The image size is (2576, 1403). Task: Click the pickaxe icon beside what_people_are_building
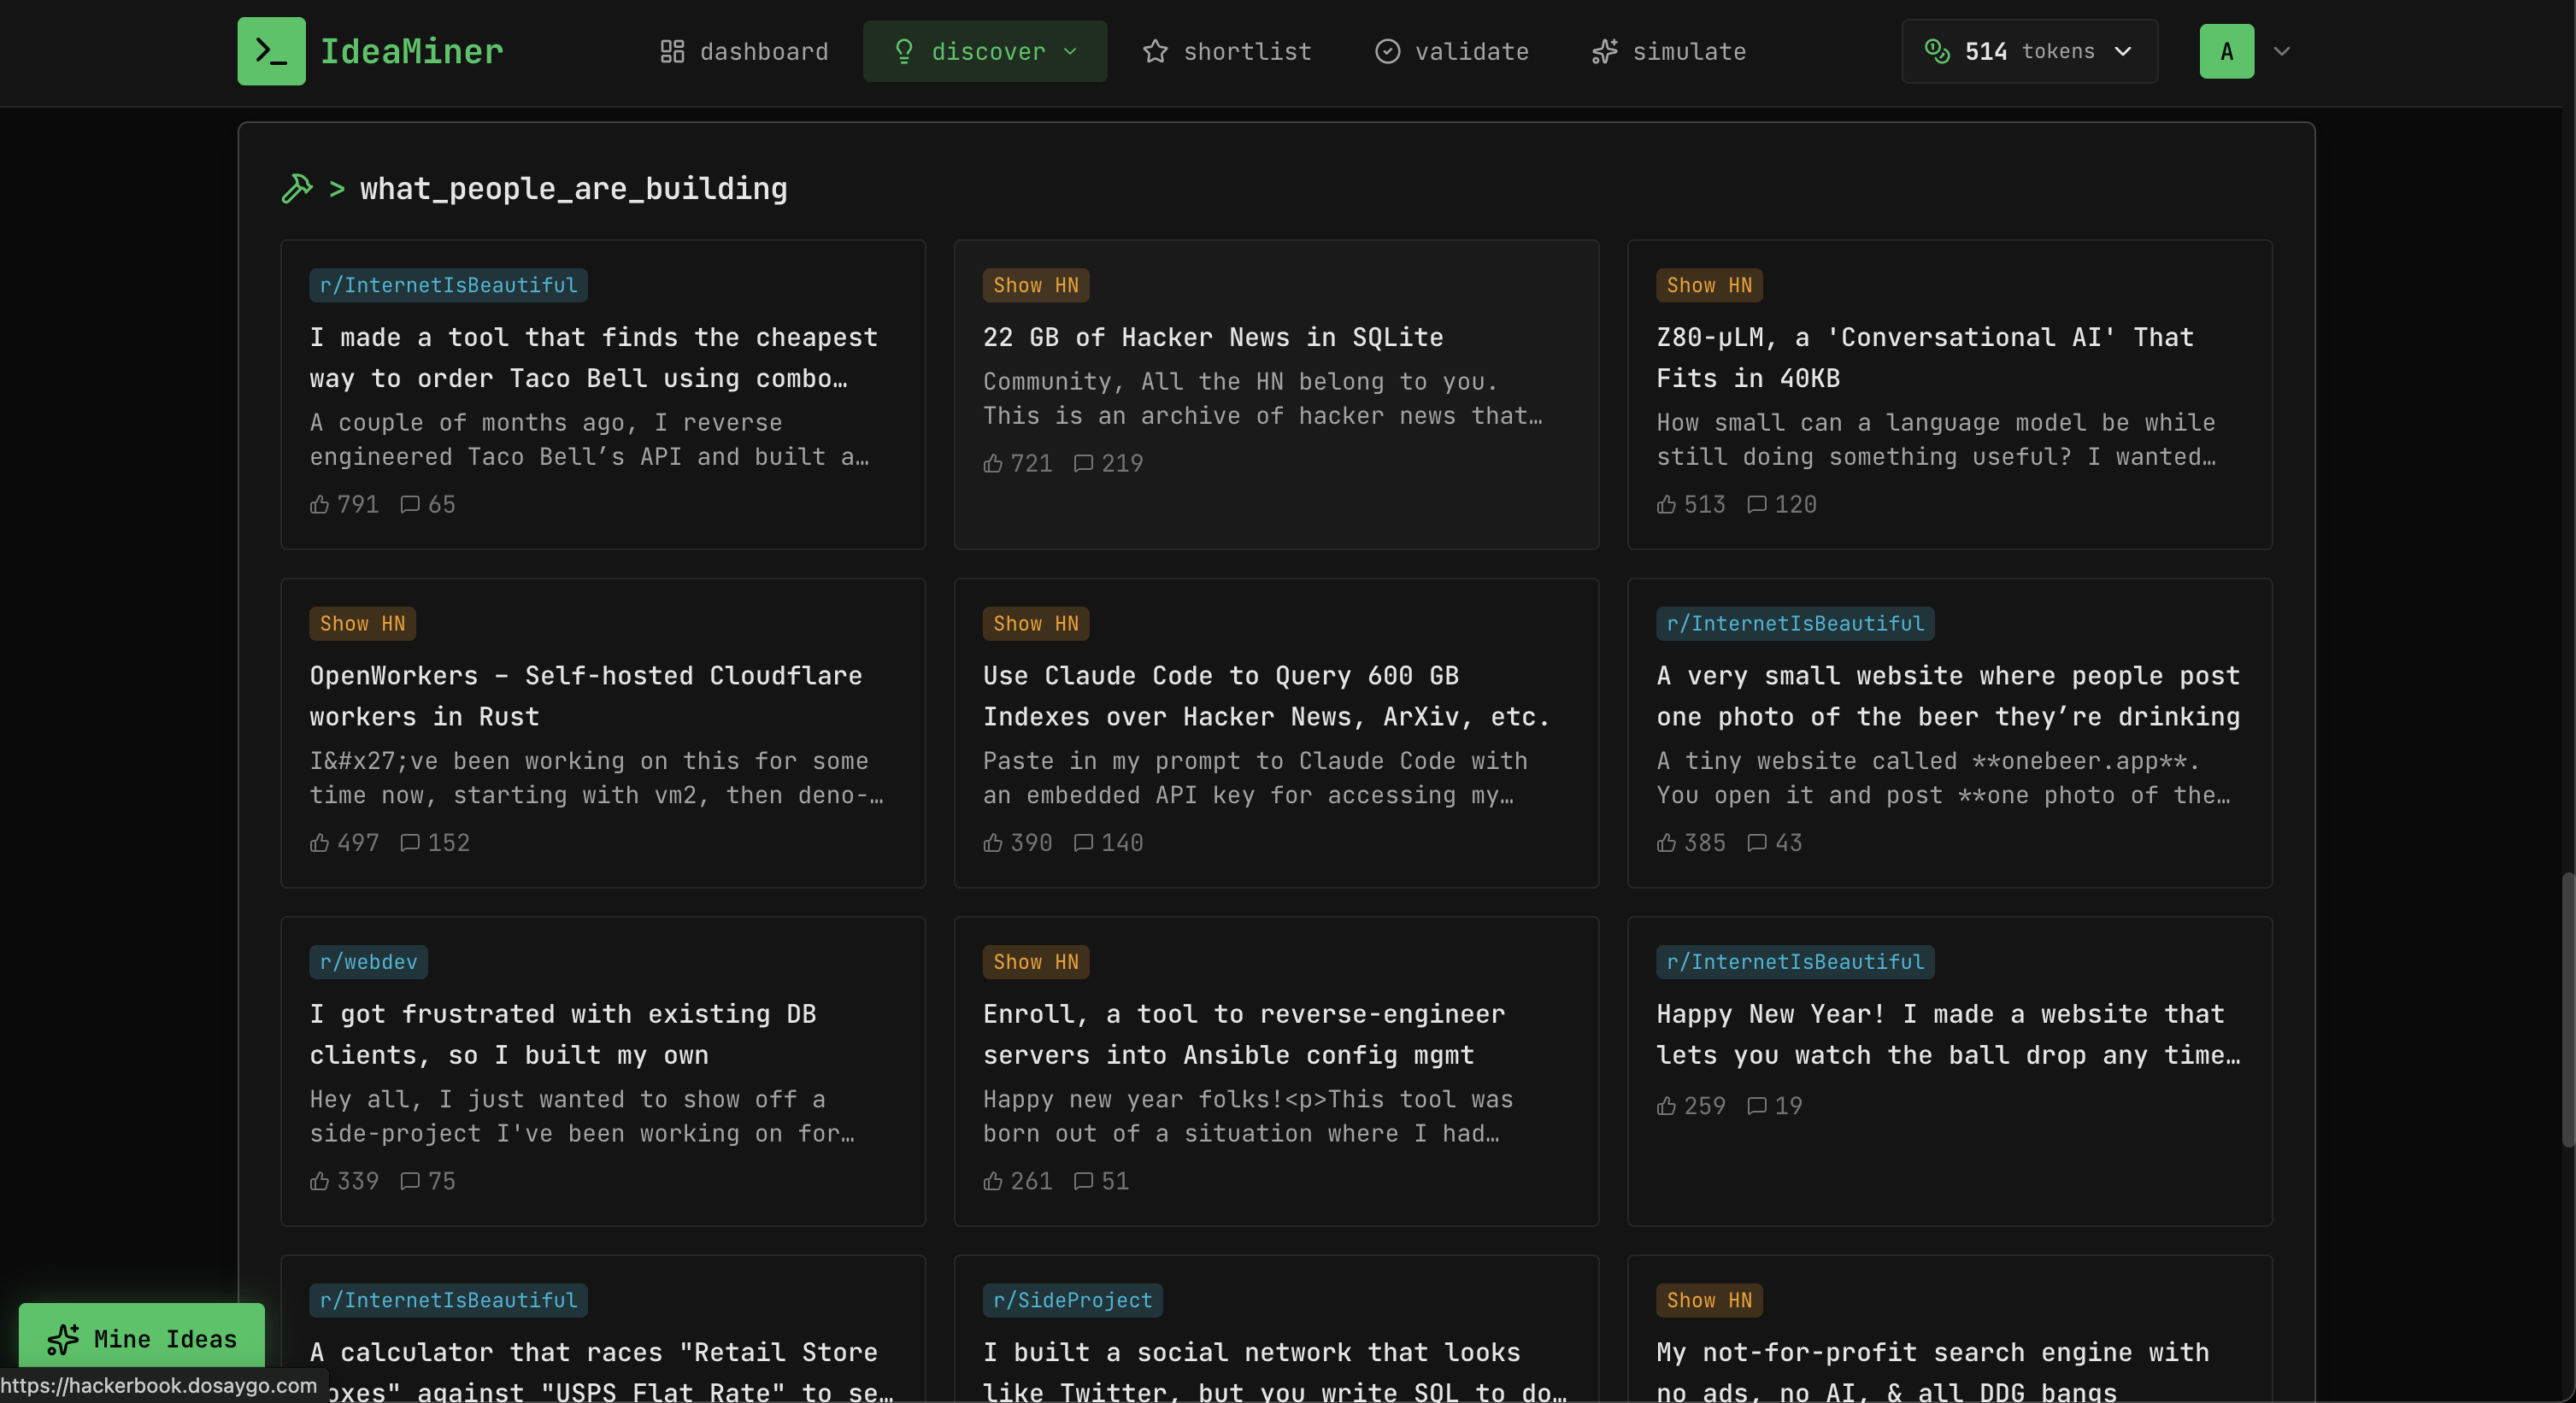tap(297, 189)
